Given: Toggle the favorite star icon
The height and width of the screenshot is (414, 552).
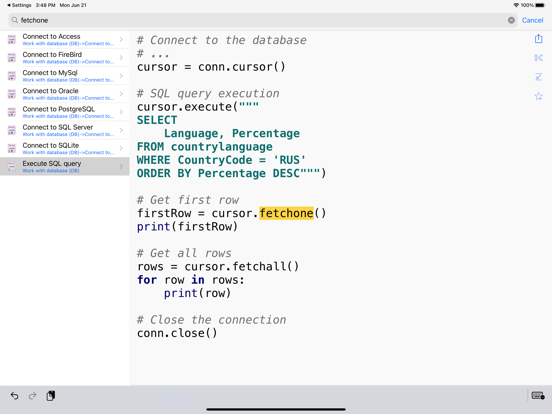Looking at the screenshot, I should tap(538, 96).
